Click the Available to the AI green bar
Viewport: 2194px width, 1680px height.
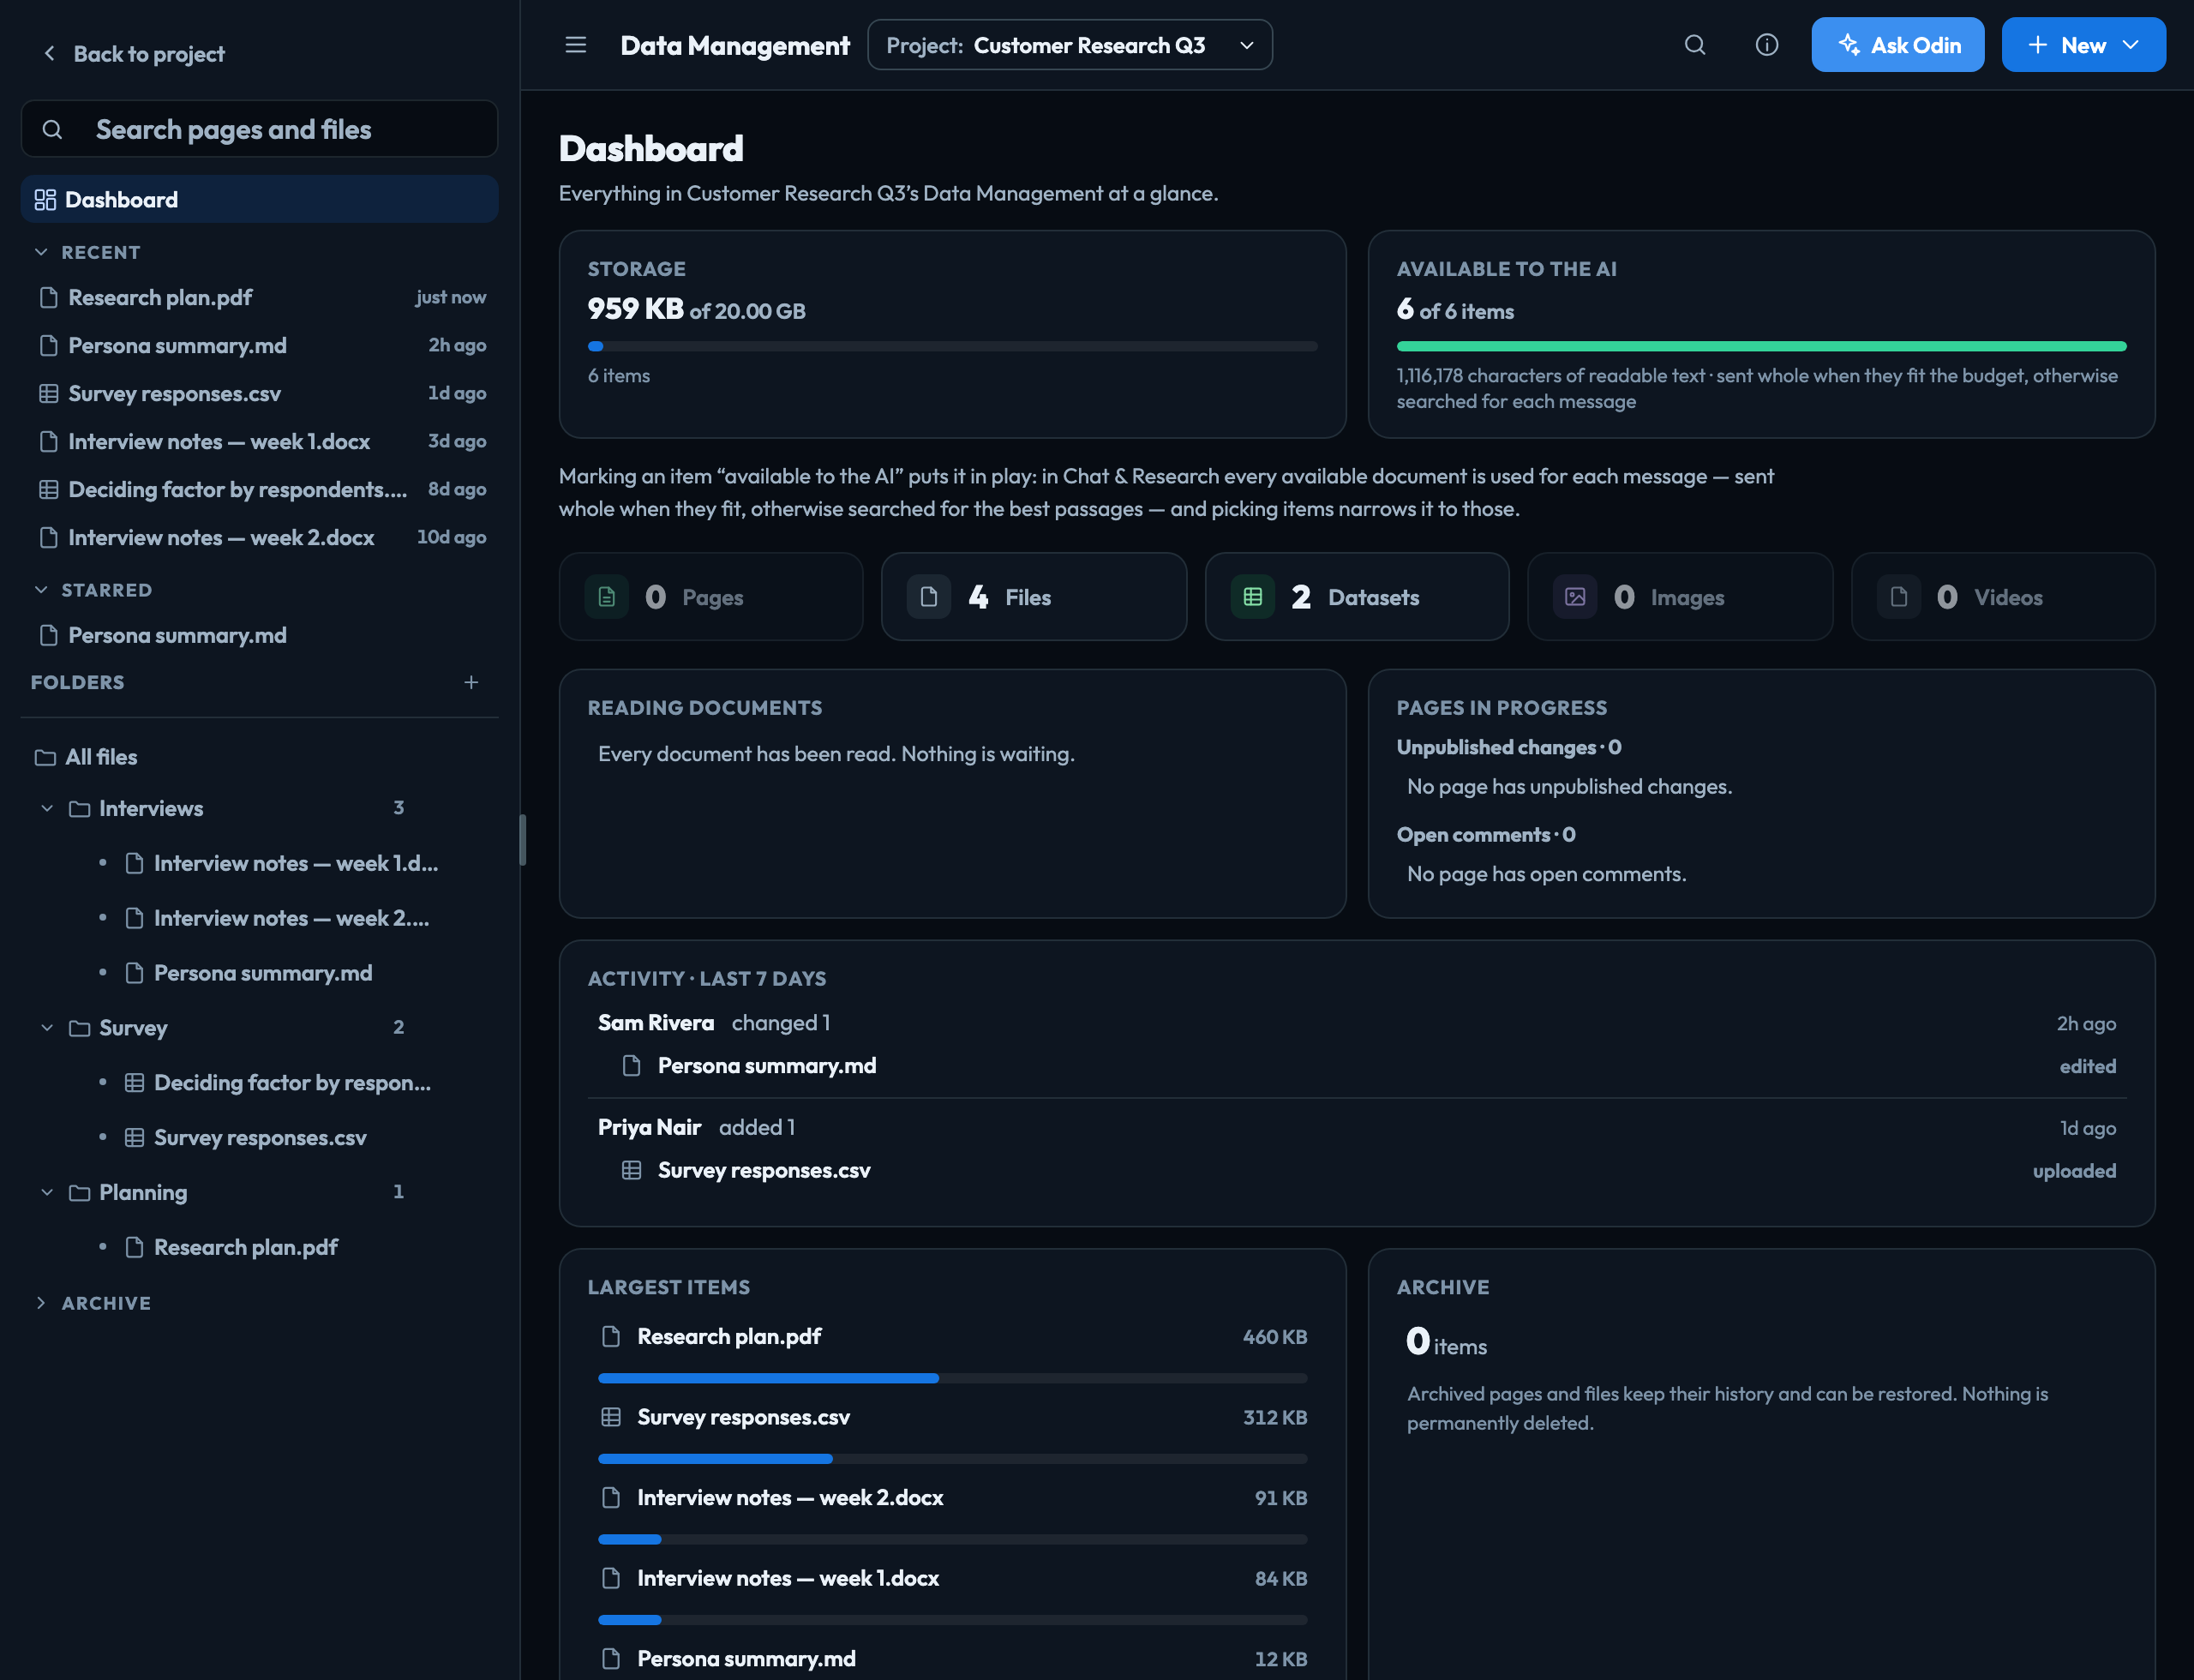1761,346
